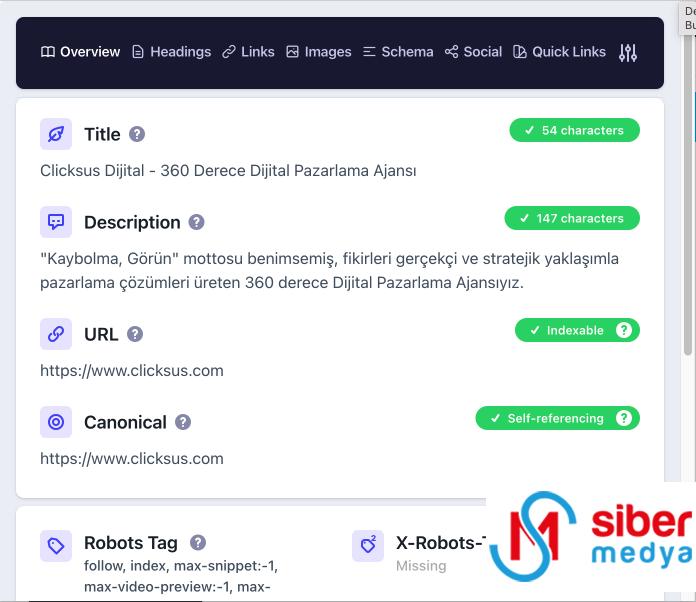Click the canonical https://www.clicksus.com value
Screen dimensions: 696x602
(132, 458)
